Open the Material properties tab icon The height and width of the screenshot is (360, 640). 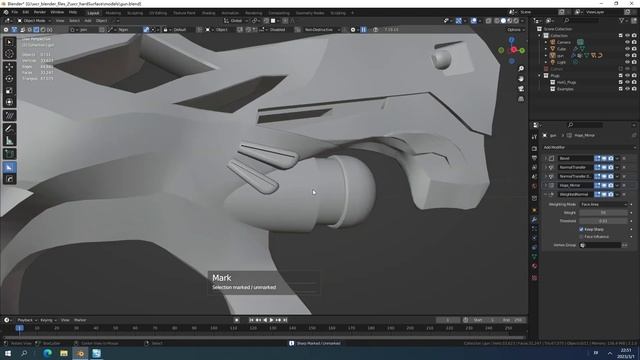[534, 266]
